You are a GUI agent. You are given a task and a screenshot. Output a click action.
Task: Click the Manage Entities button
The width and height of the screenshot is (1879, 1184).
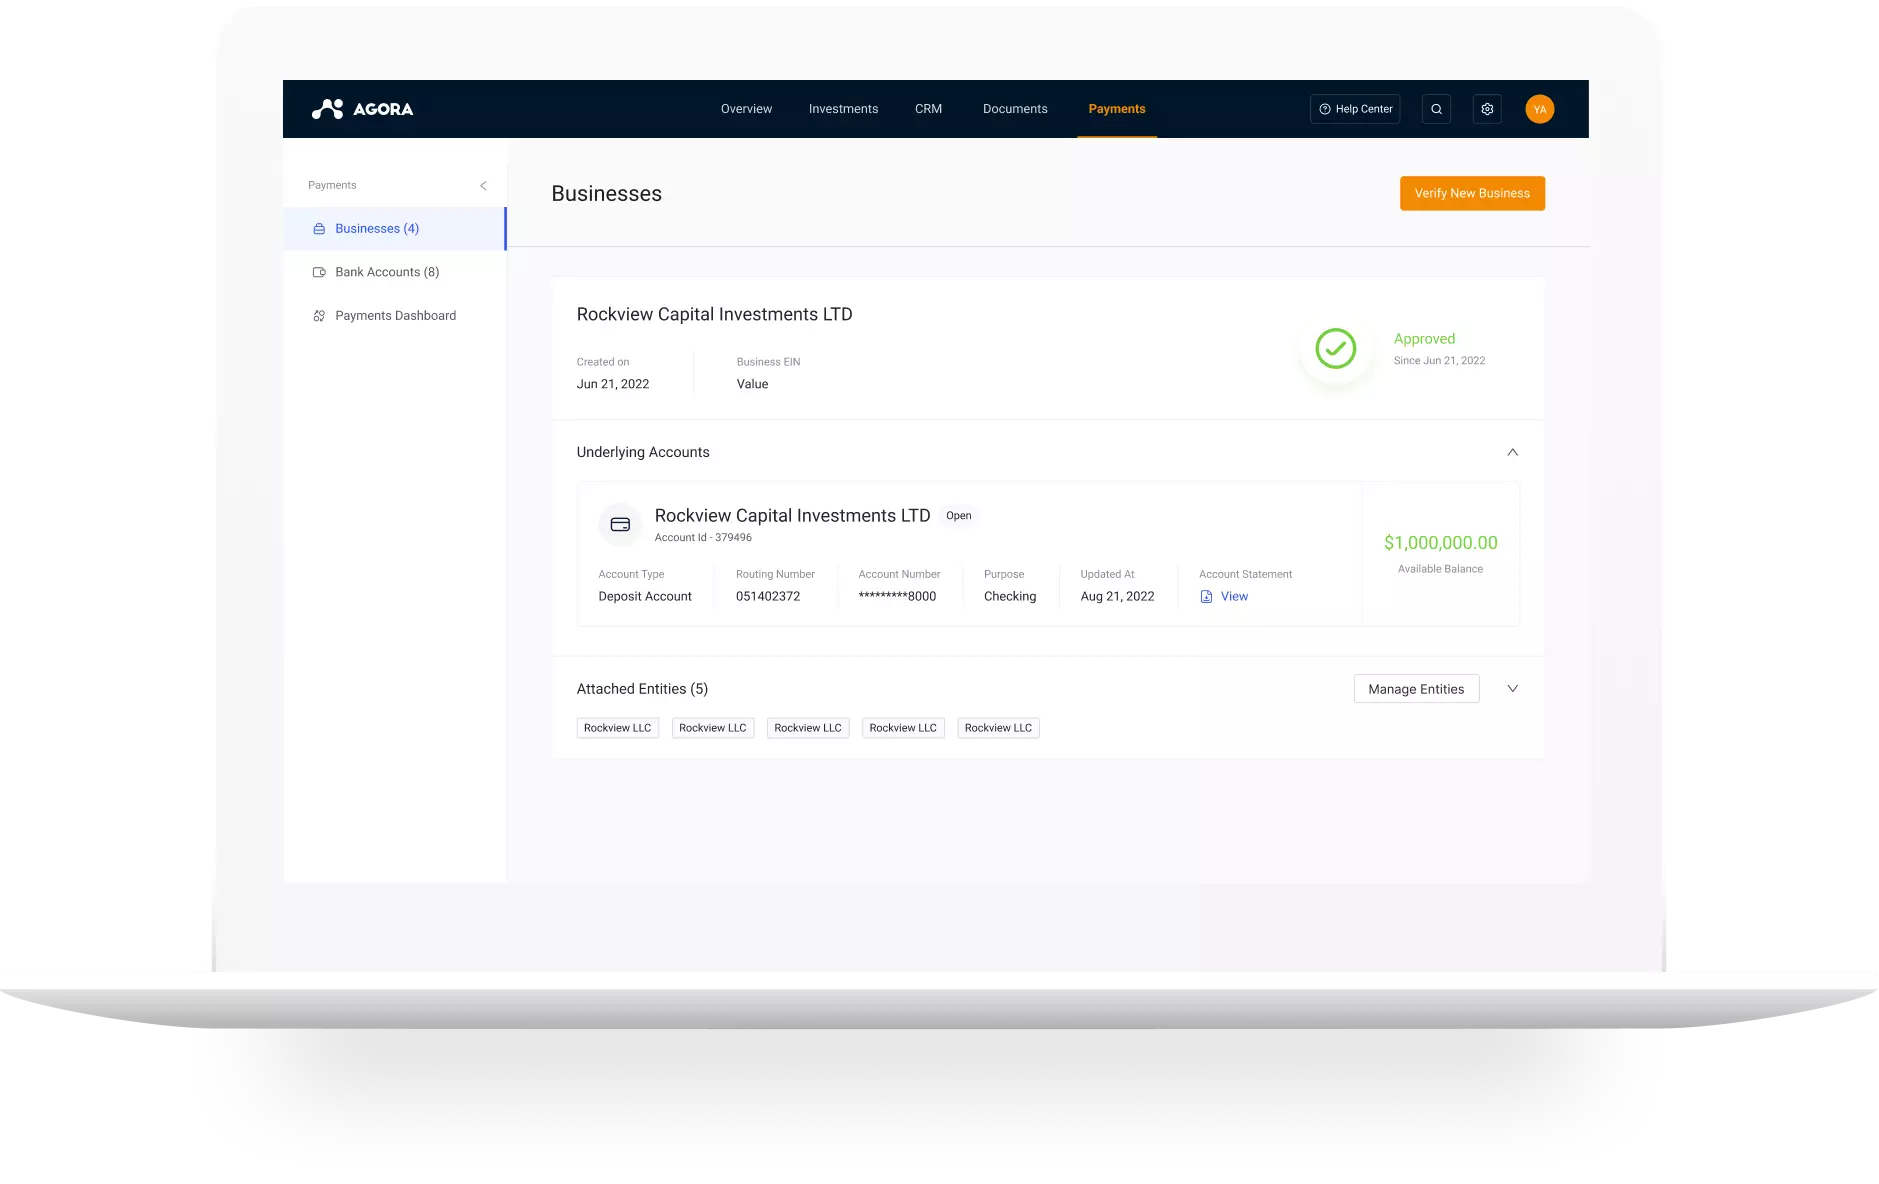pos(1416,688)
